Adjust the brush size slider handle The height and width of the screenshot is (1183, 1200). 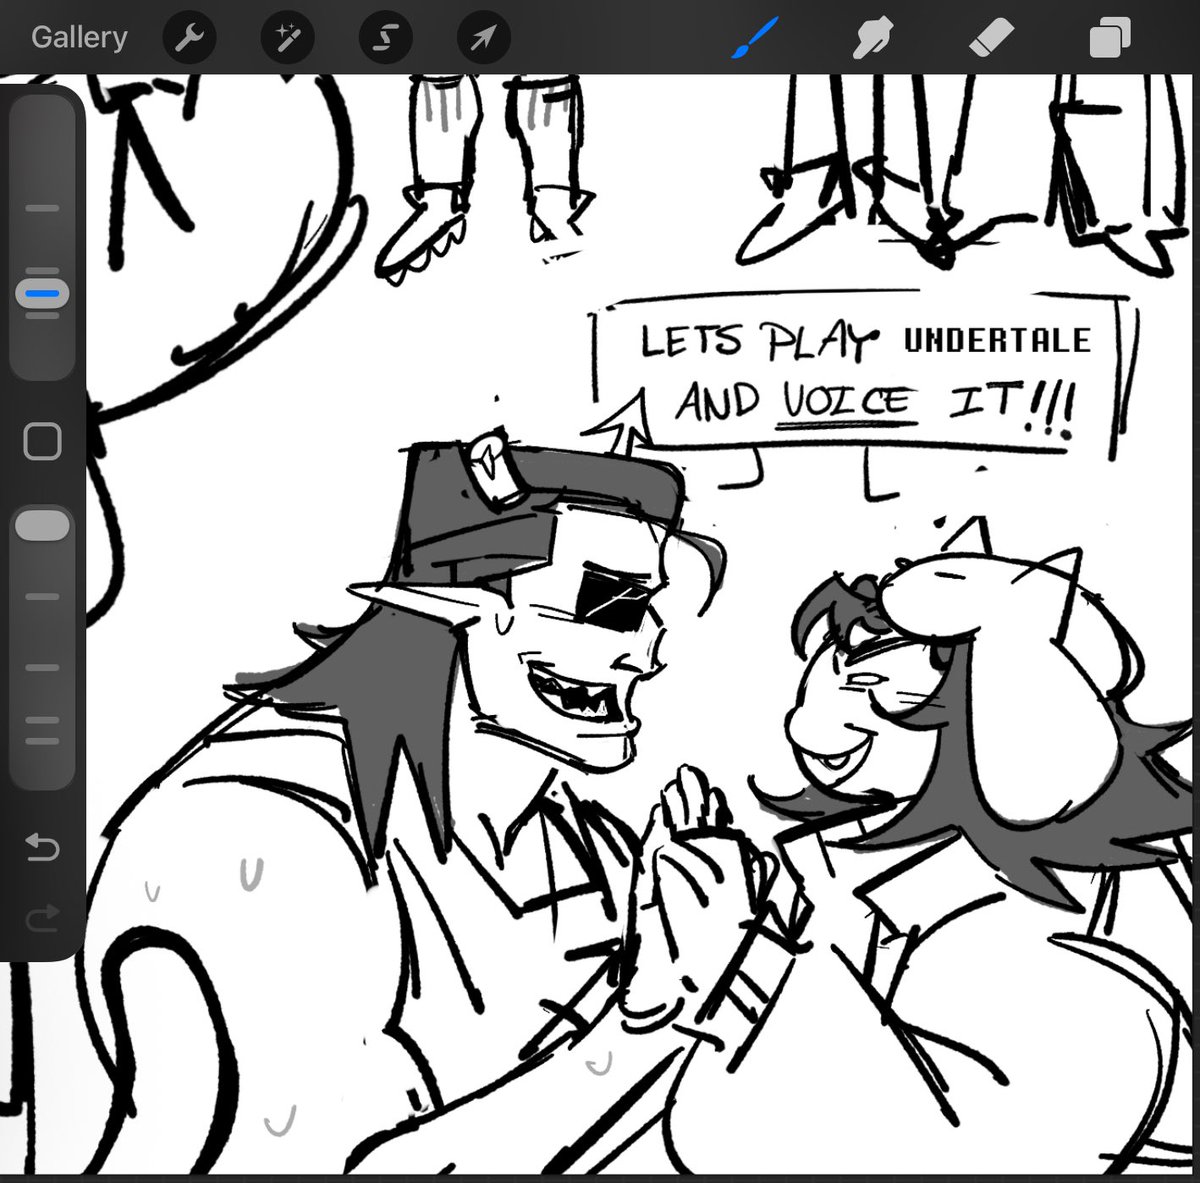42,295
